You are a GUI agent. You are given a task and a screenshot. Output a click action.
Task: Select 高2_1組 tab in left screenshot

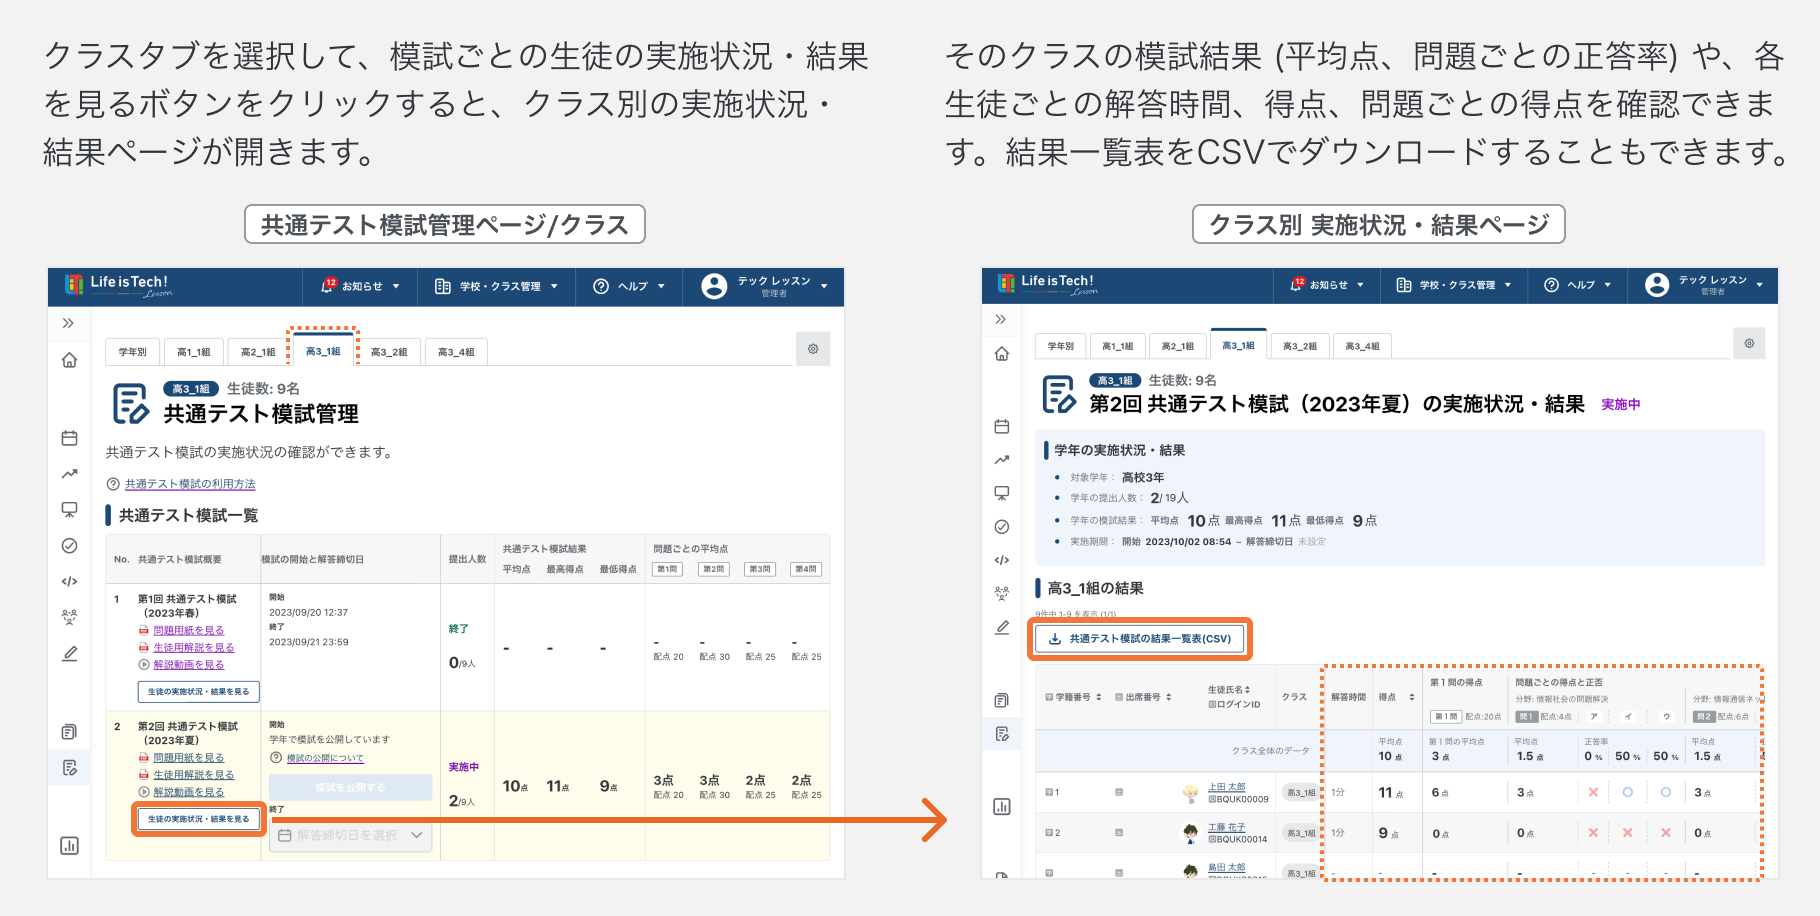coord(257,352)
